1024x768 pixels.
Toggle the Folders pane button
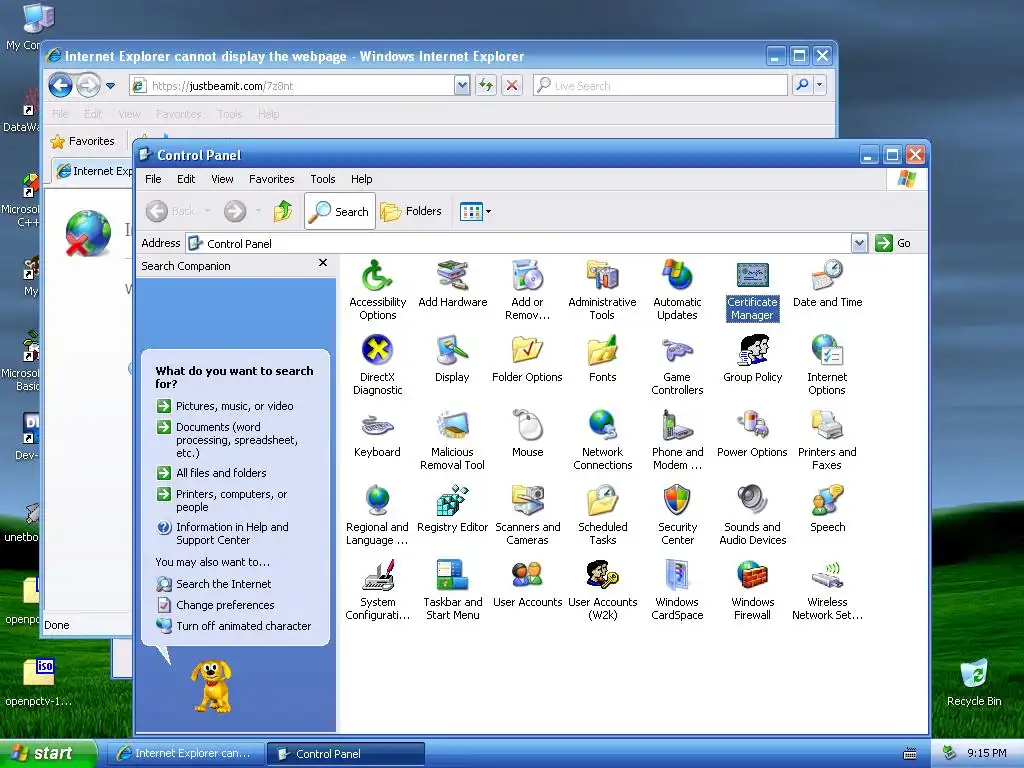coord(411,211)
